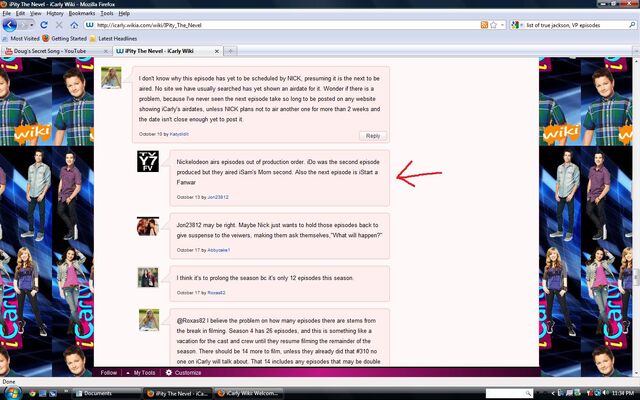Open Abbycake1's profile link
Viewport: 640px width, 400px height.
[219, 250]
